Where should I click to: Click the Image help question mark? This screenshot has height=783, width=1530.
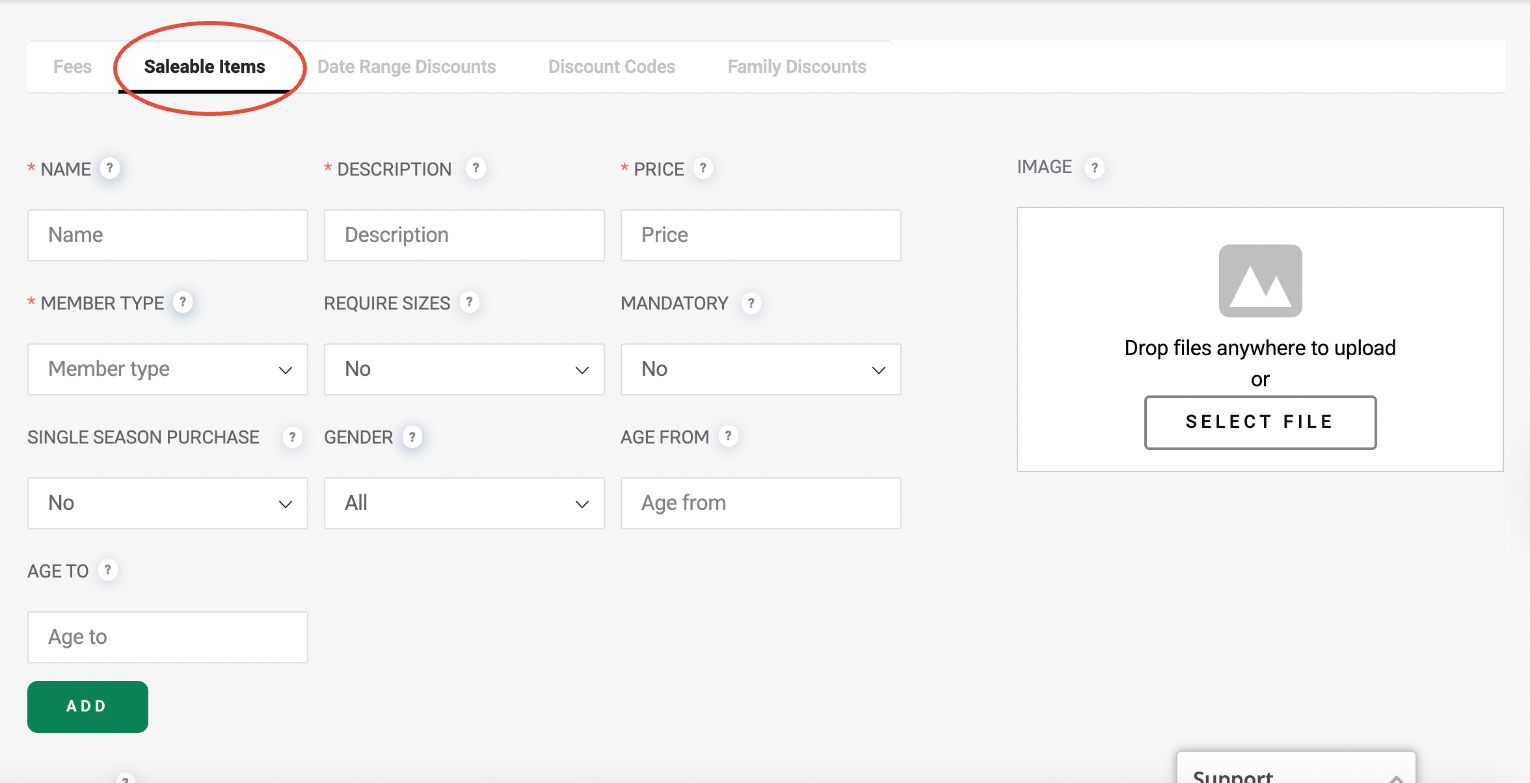[1094, 168]
